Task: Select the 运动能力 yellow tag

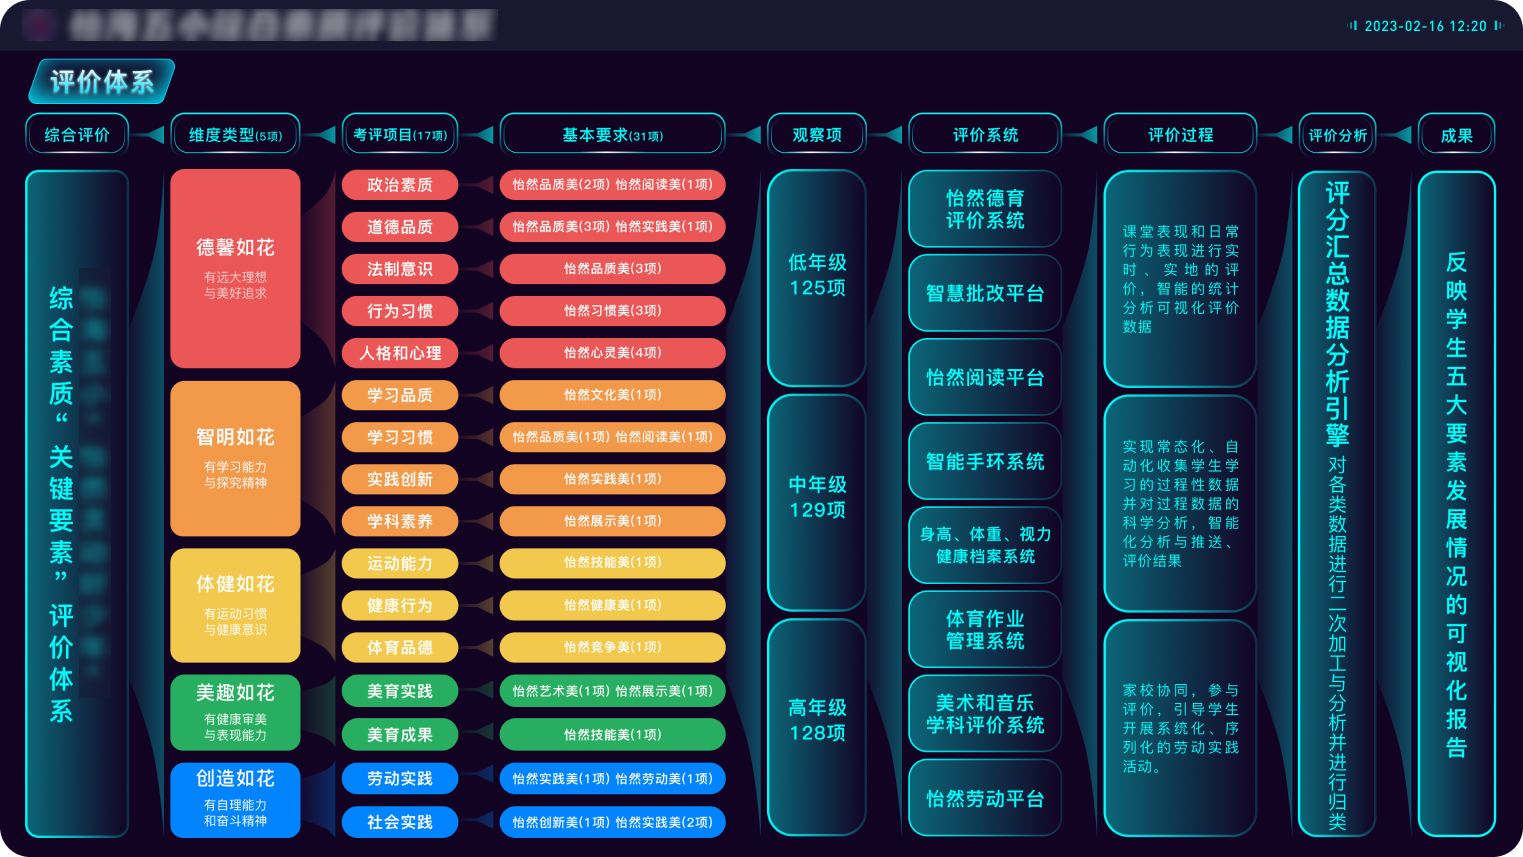Action: (399, 563)
